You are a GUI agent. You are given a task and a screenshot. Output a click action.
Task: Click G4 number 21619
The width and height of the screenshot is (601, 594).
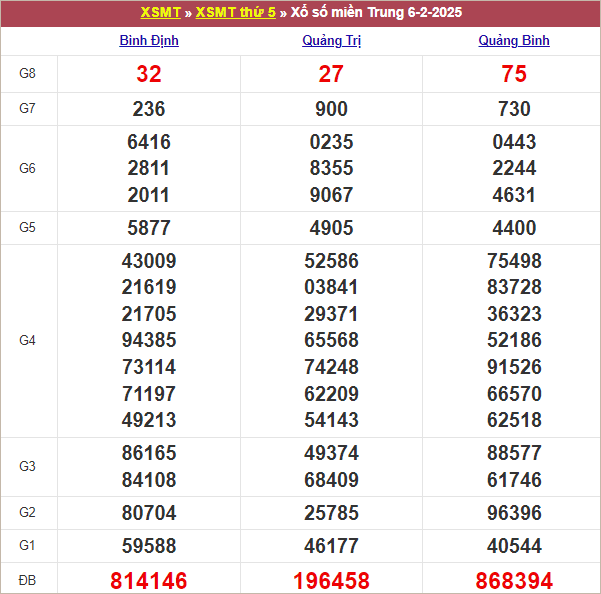tap(149, 287)
